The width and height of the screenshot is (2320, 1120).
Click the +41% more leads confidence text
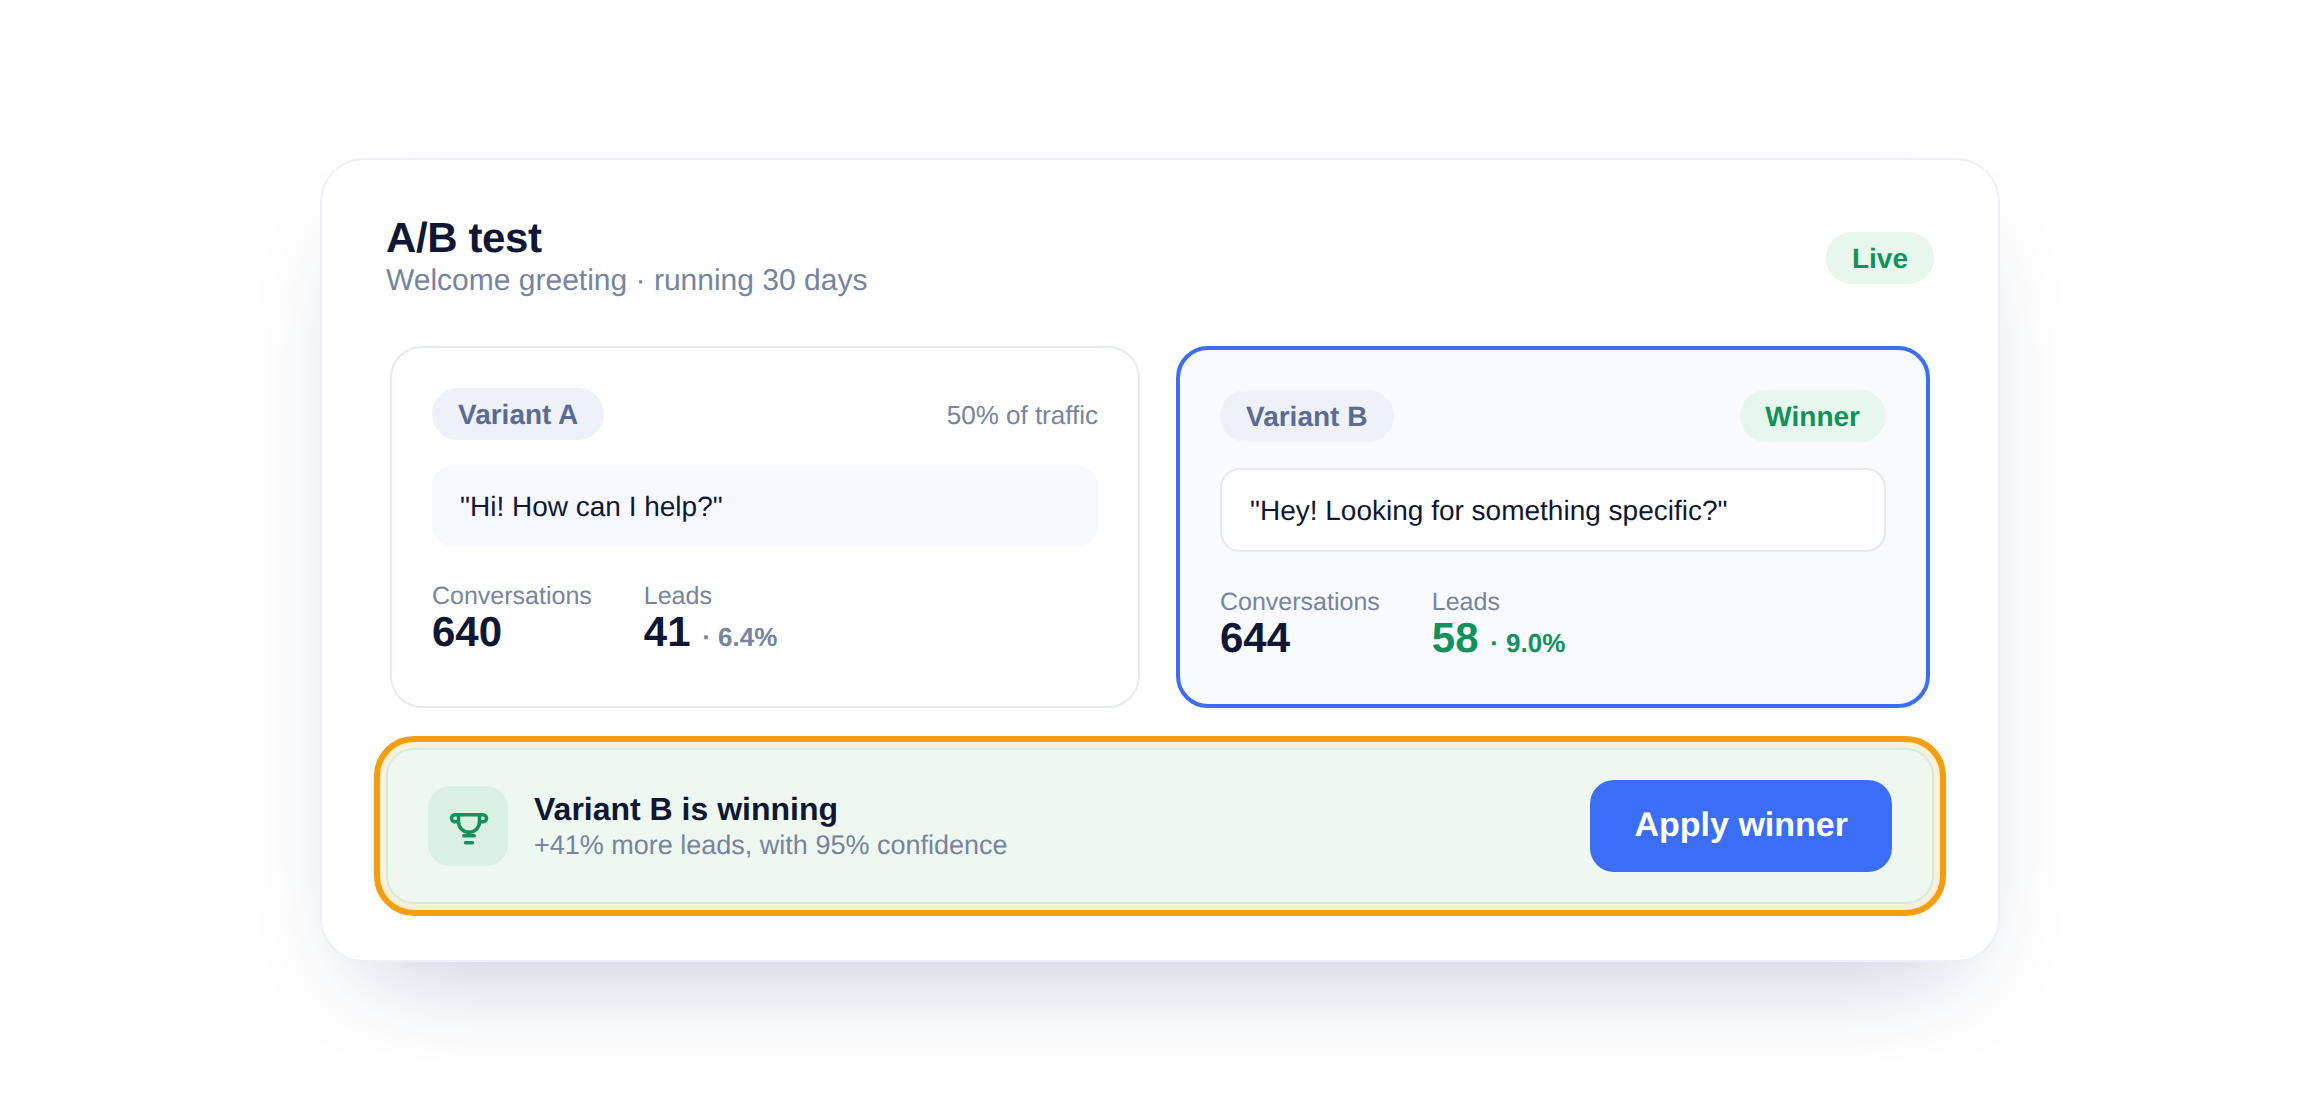click(770, 845)
